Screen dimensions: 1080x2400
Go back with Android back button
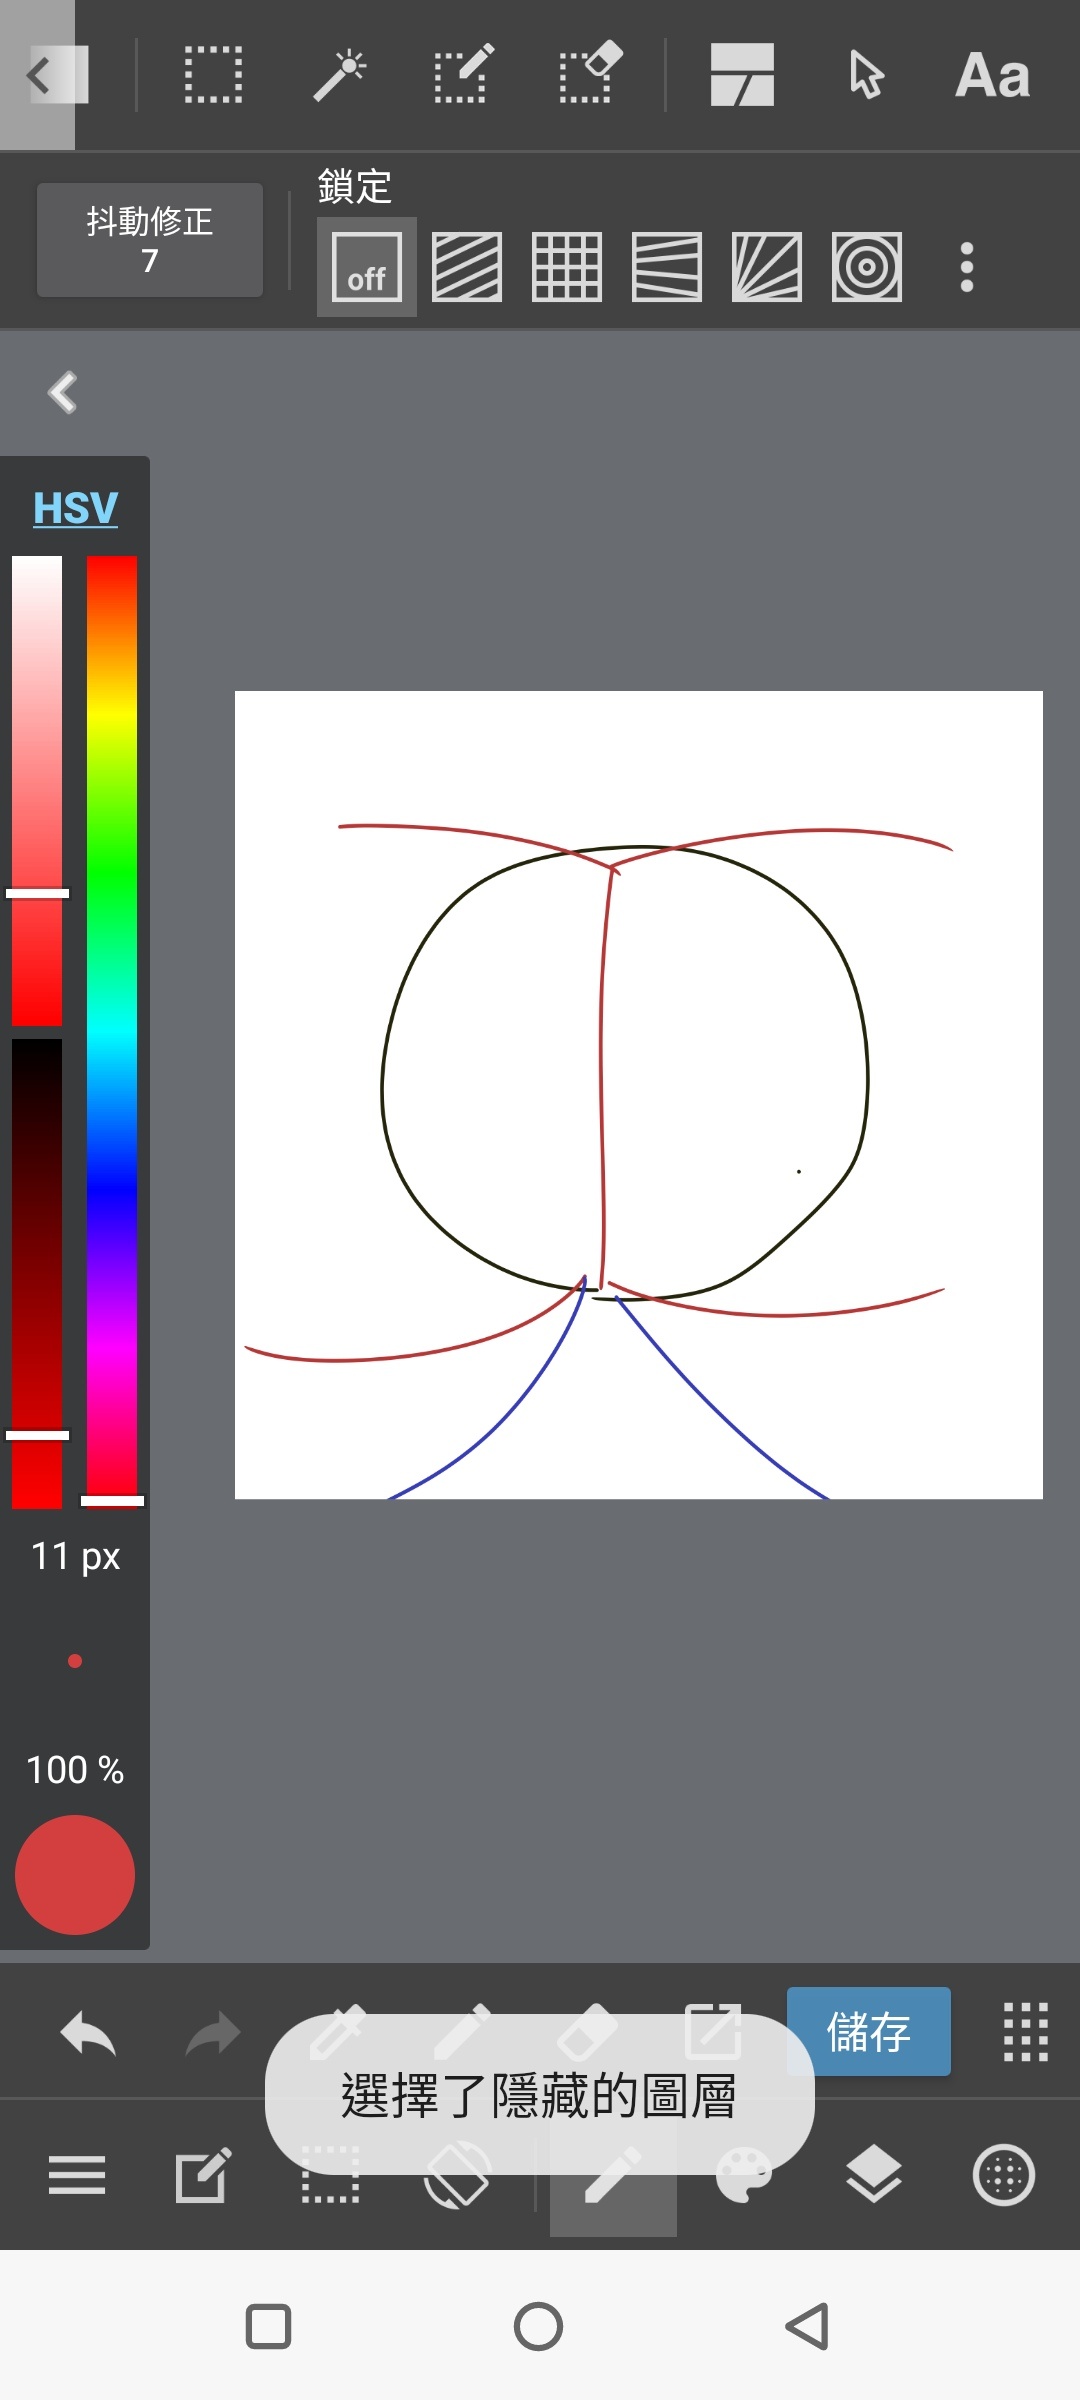(x=808, y=2326)
